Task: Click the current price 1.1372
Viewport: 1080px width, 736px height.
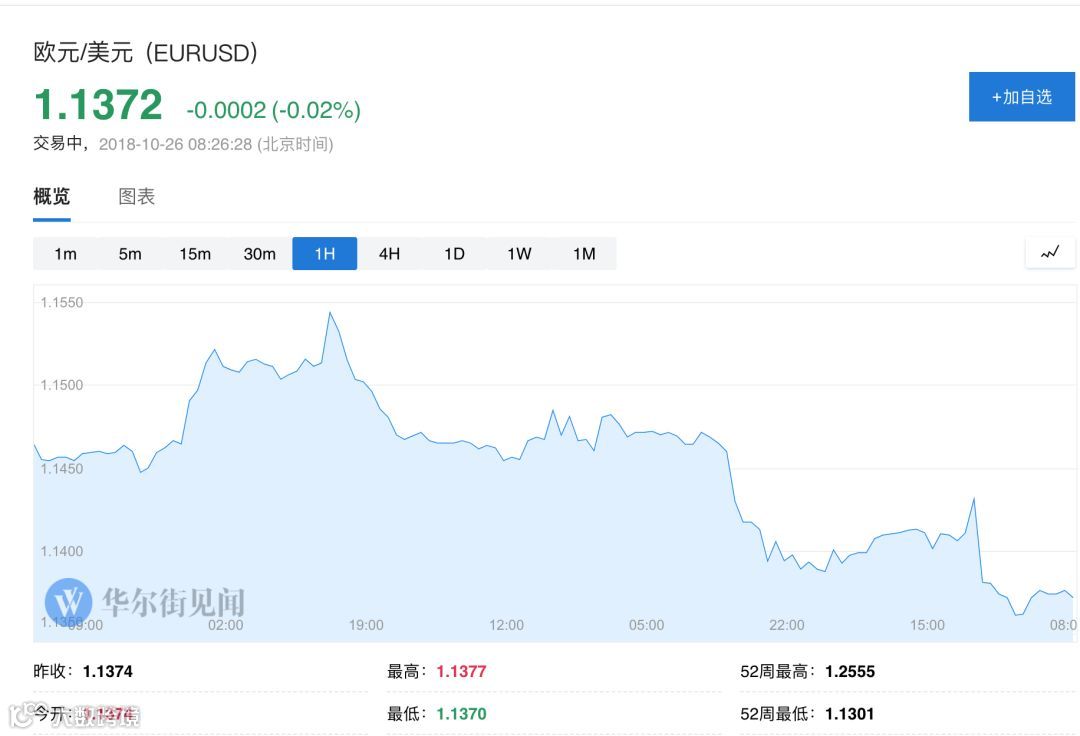Action: coord(98,105)
